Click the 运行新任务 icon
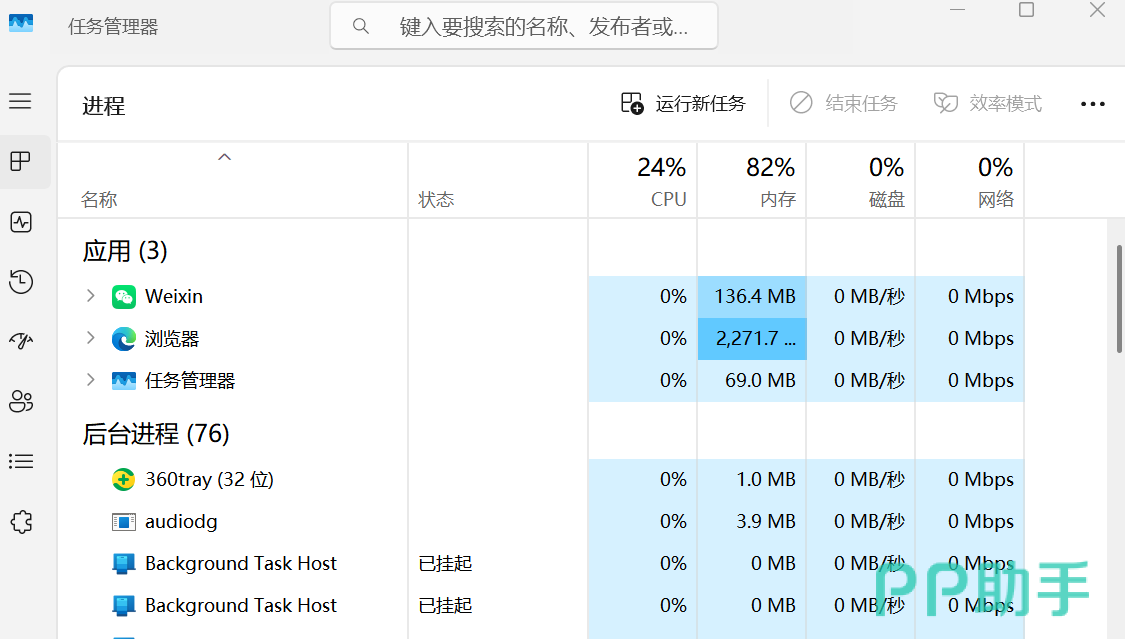Screen dimensions: 1125x639 (632, 103)
